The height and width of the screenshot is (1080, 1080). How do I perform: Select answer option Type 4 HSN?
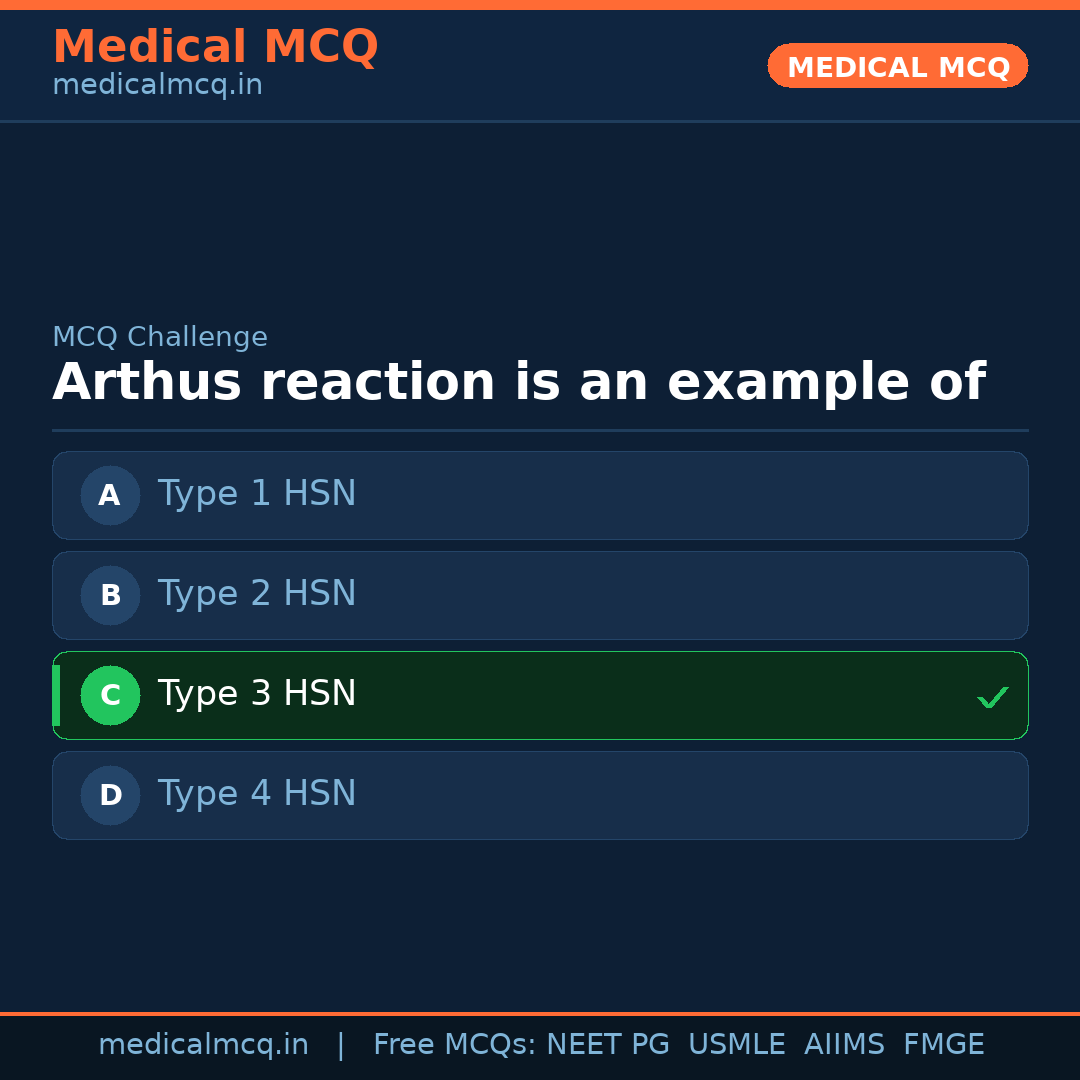pos(540,795)
